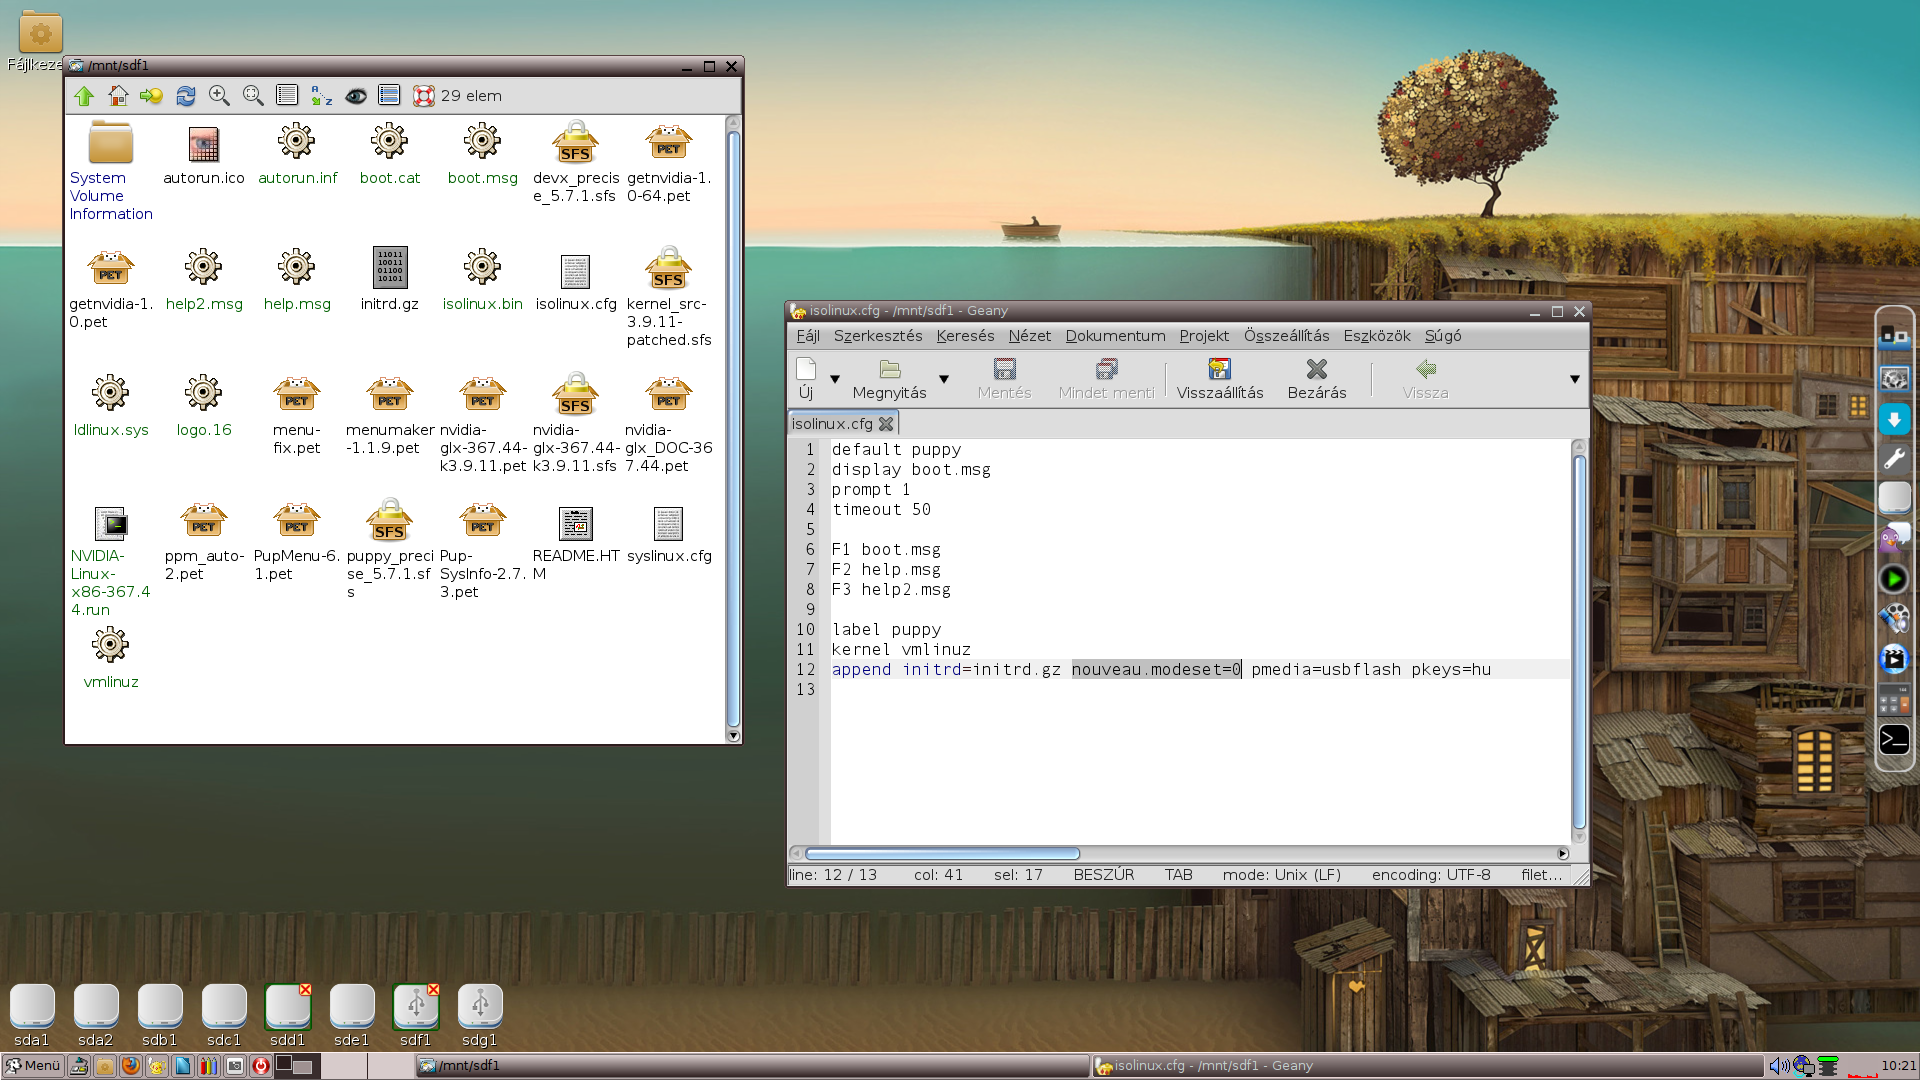Open Keresés menu
Viewport: 1920px width, 1080px height.
click(965, 336)
